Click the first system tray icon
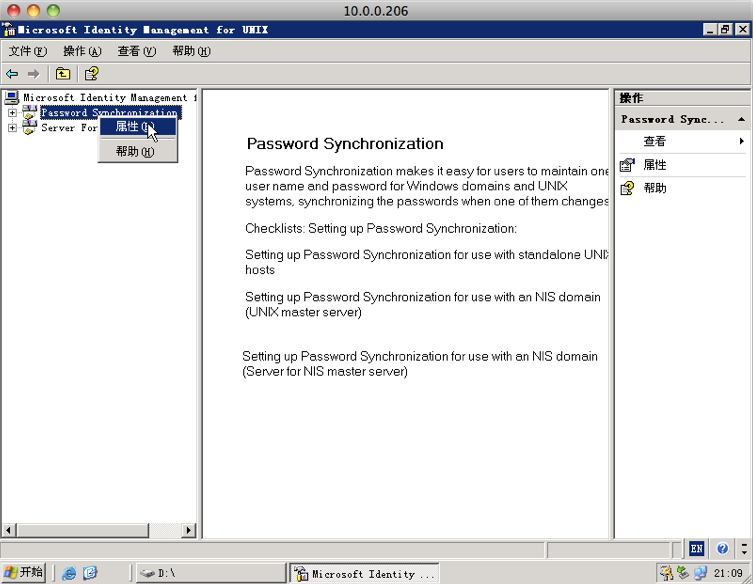 click(666, 572)
